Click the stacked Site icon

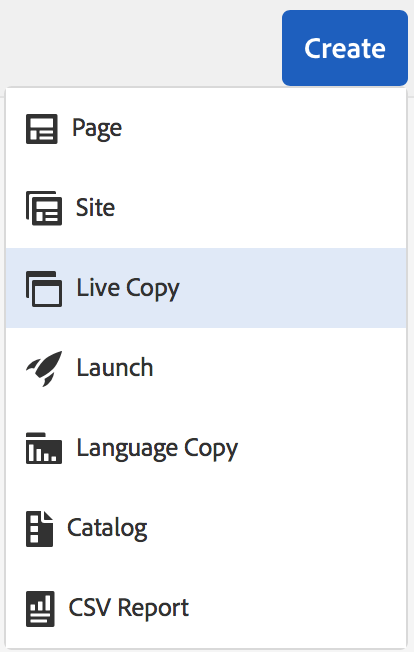[x=44, y=208]
